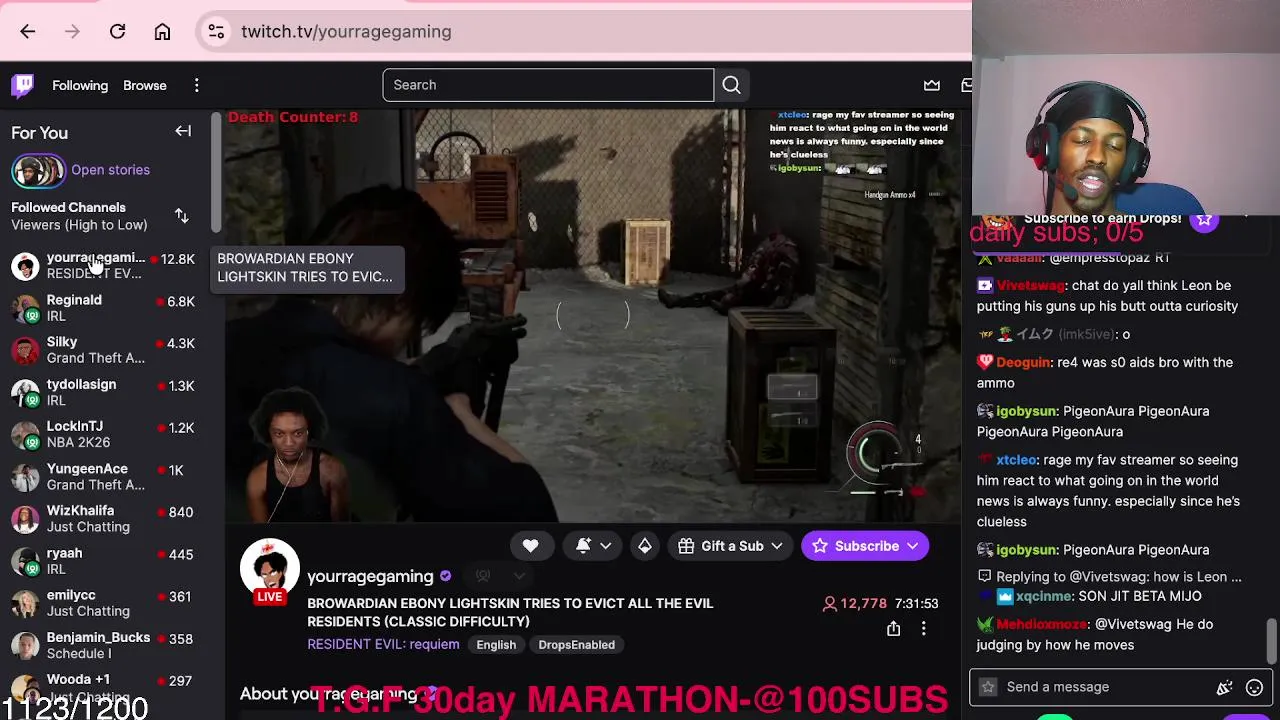The image size is (1280, 720).
Task: Open the Gift a Sub dropdown
Action: 731,546
